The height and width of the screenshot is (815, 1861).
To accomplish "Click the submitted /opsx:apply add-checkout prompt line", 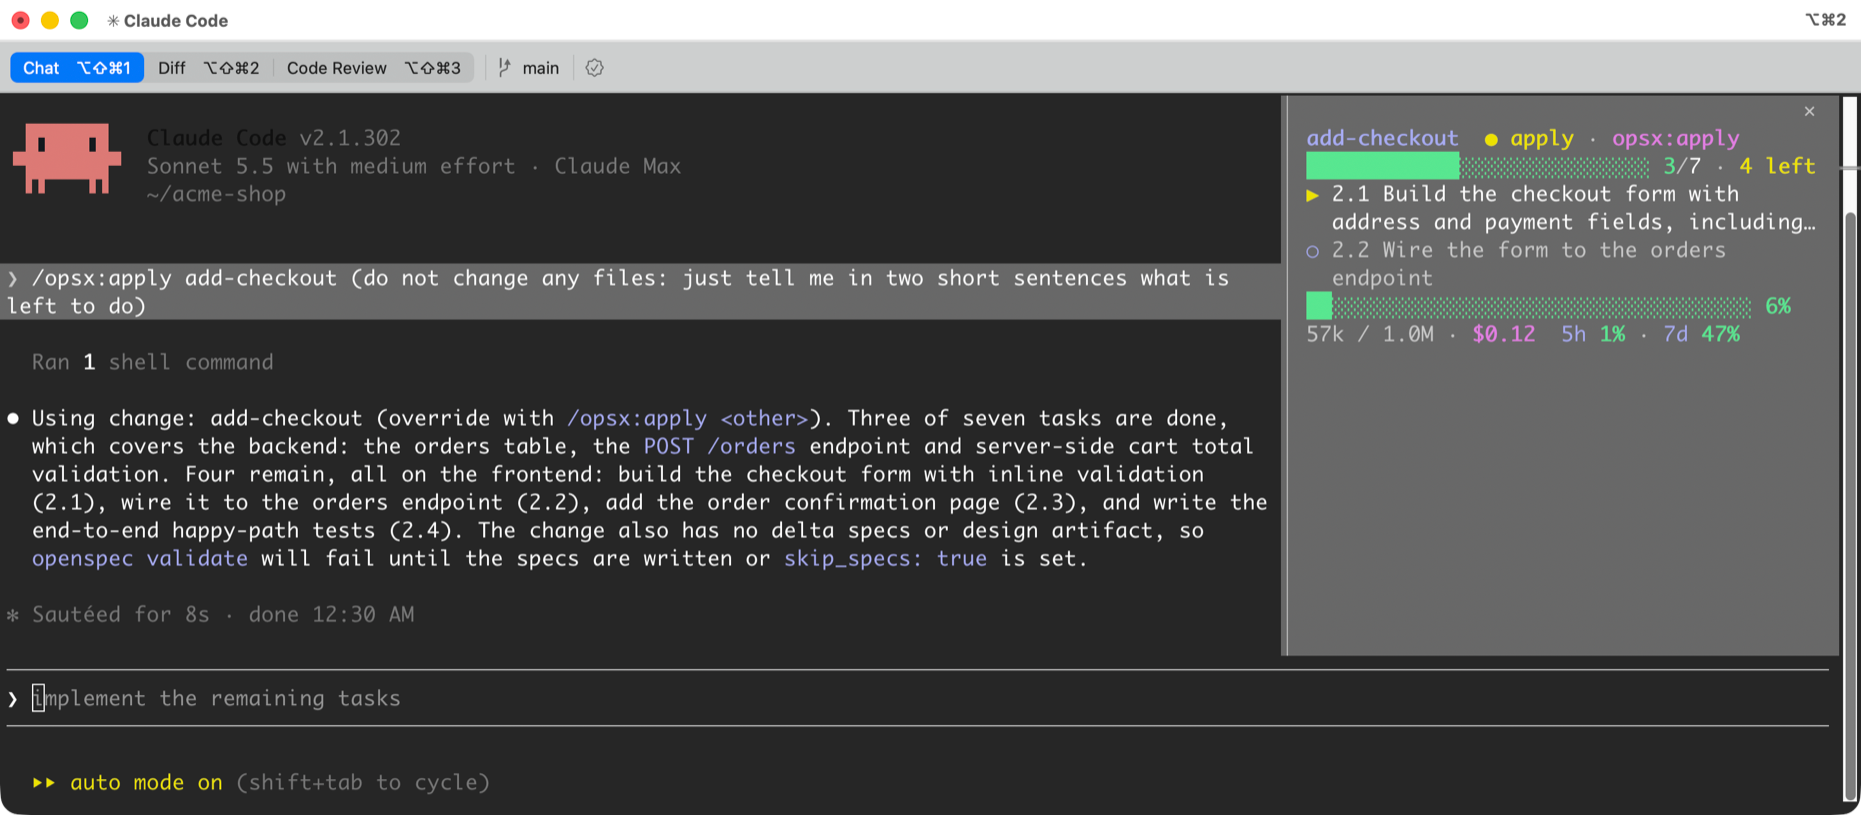I will point(641,292).
